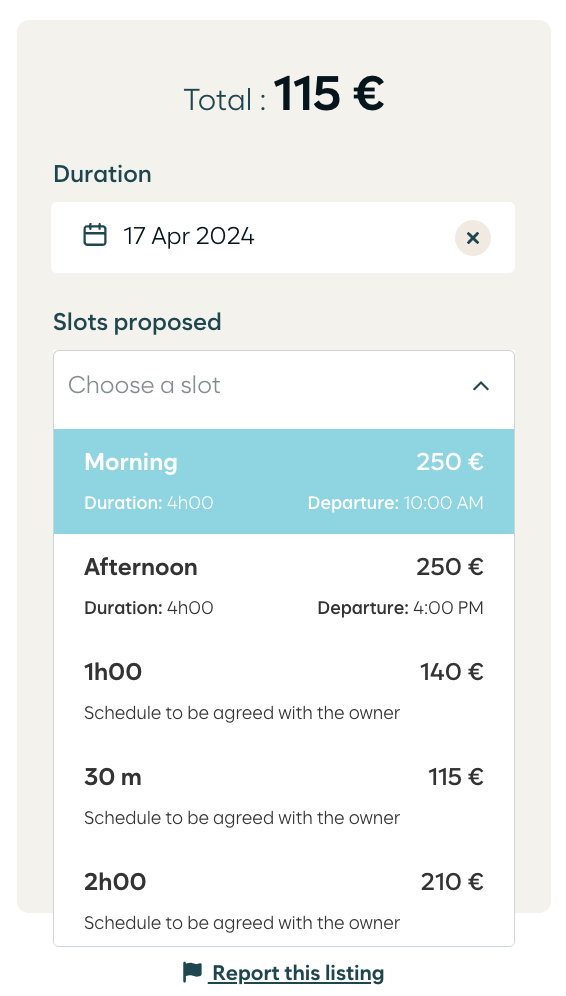Select the Morning slot option
Image resolution: width=566 pixels, height=996 pixels.
pyautogui.click(x=284, y=481)
